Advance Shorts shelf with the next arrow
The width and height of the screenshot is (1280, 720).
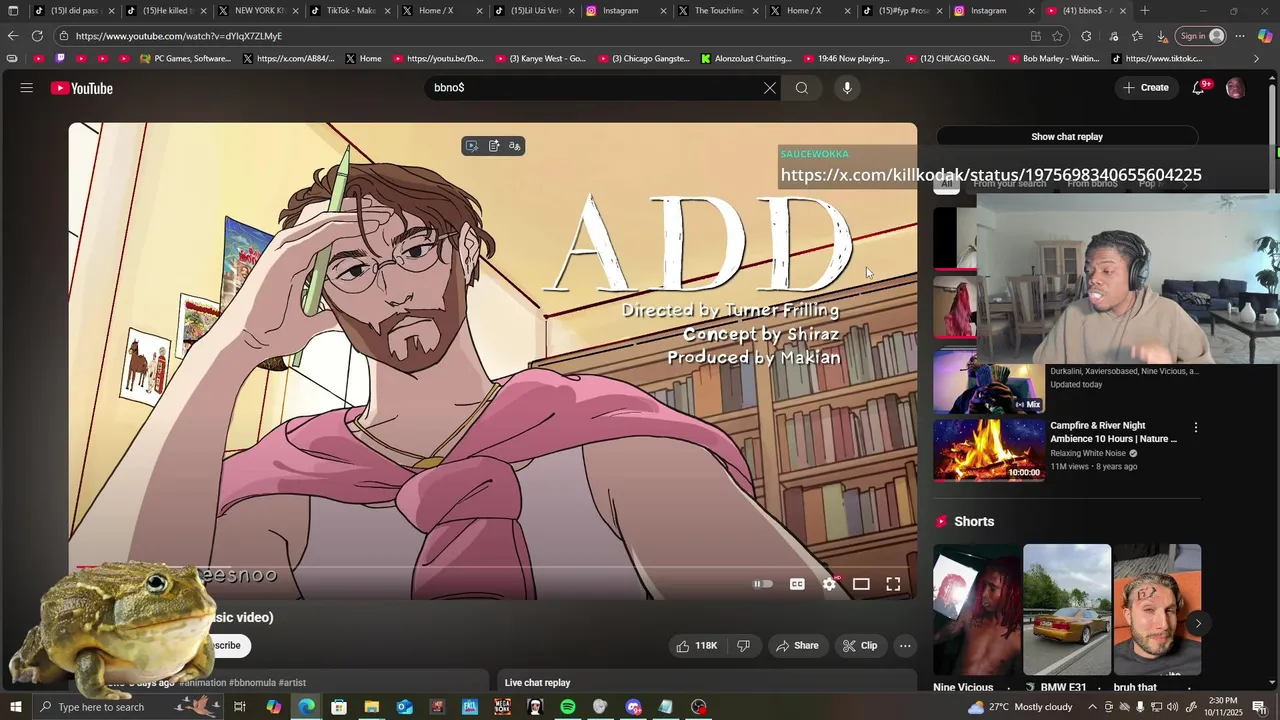tap(1198, 624)
